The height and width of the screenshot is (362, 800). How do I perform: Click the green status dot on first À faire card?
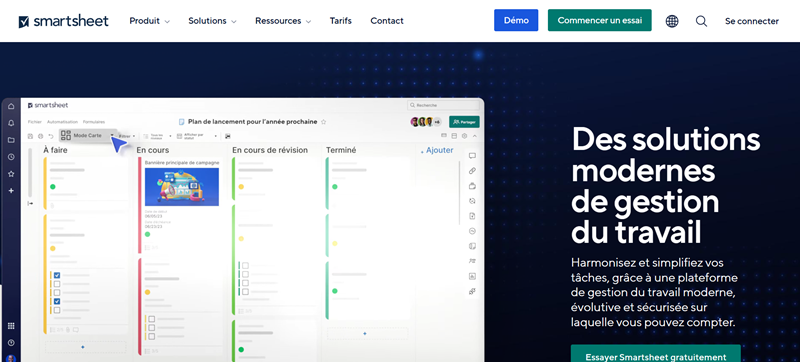coord(53,187)
